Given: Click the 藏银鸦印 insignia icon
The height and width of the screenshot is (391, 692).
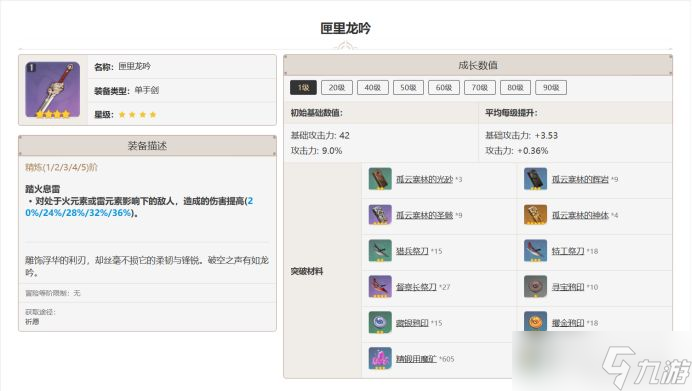Looking at the screenshot, I should click(380, 323).
